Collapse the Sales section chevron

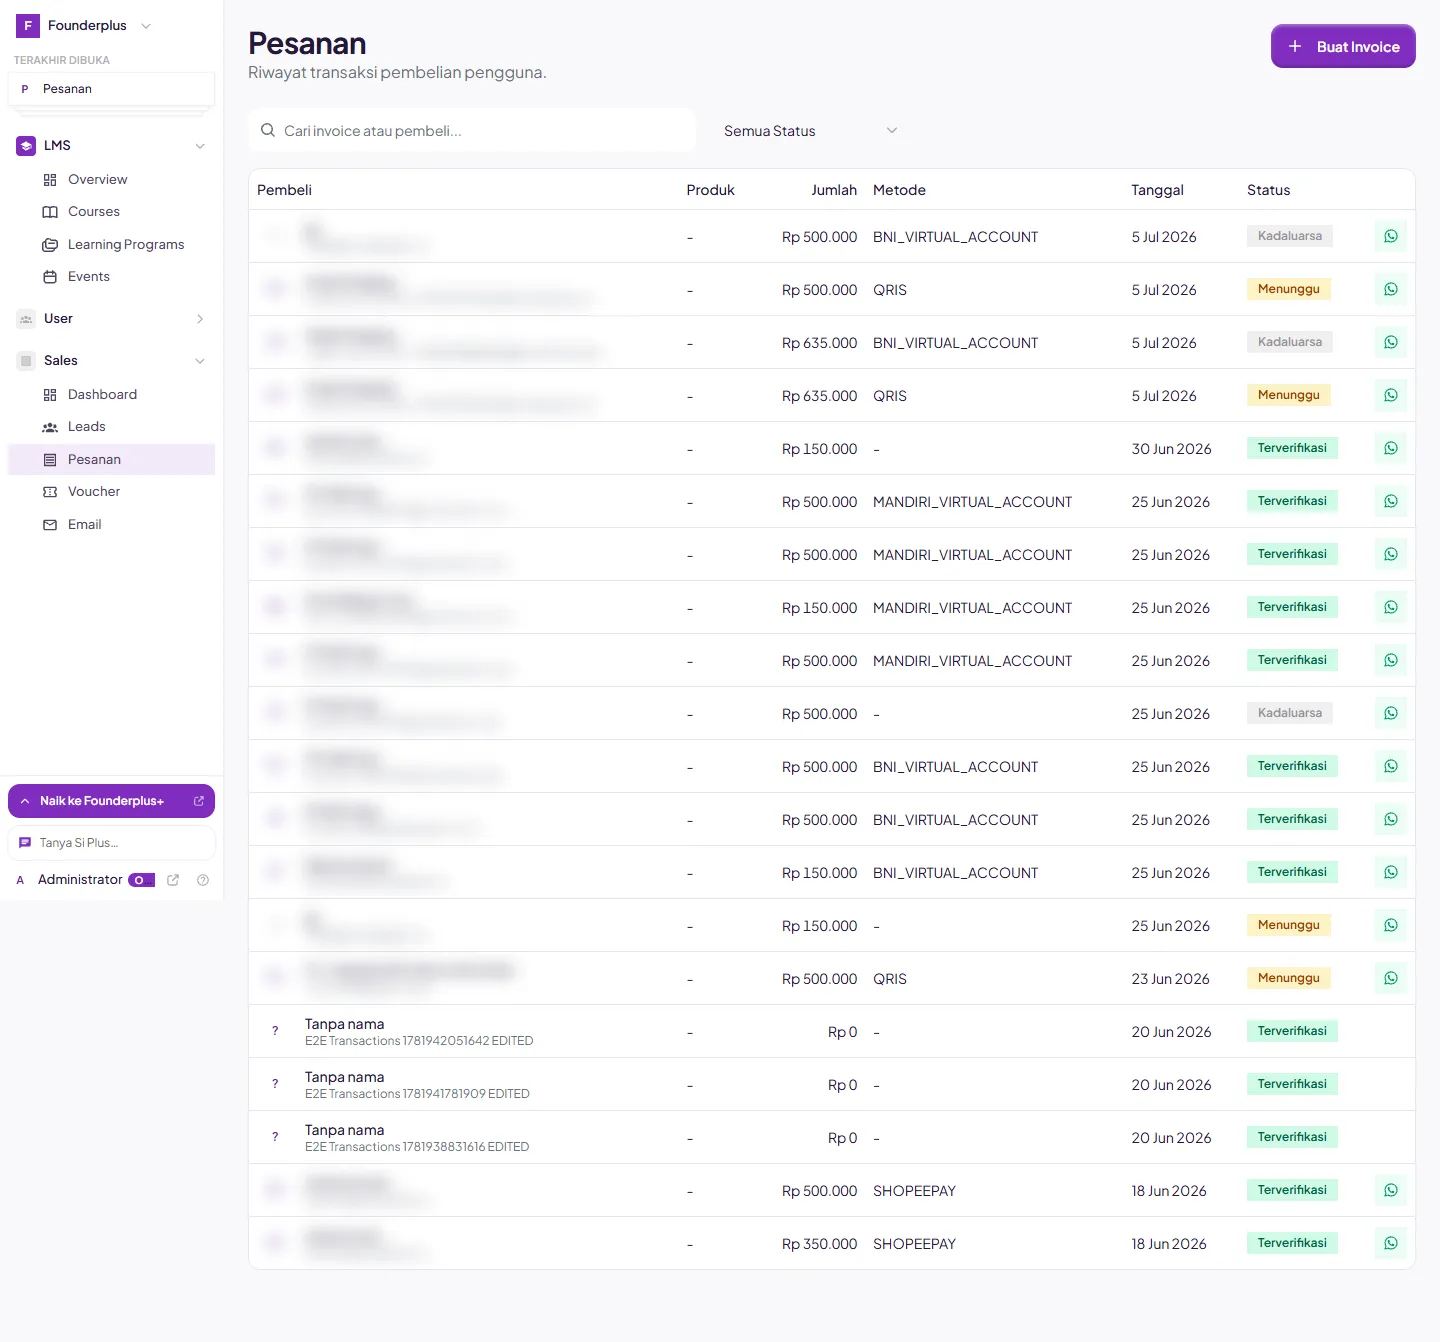(200, 361)
